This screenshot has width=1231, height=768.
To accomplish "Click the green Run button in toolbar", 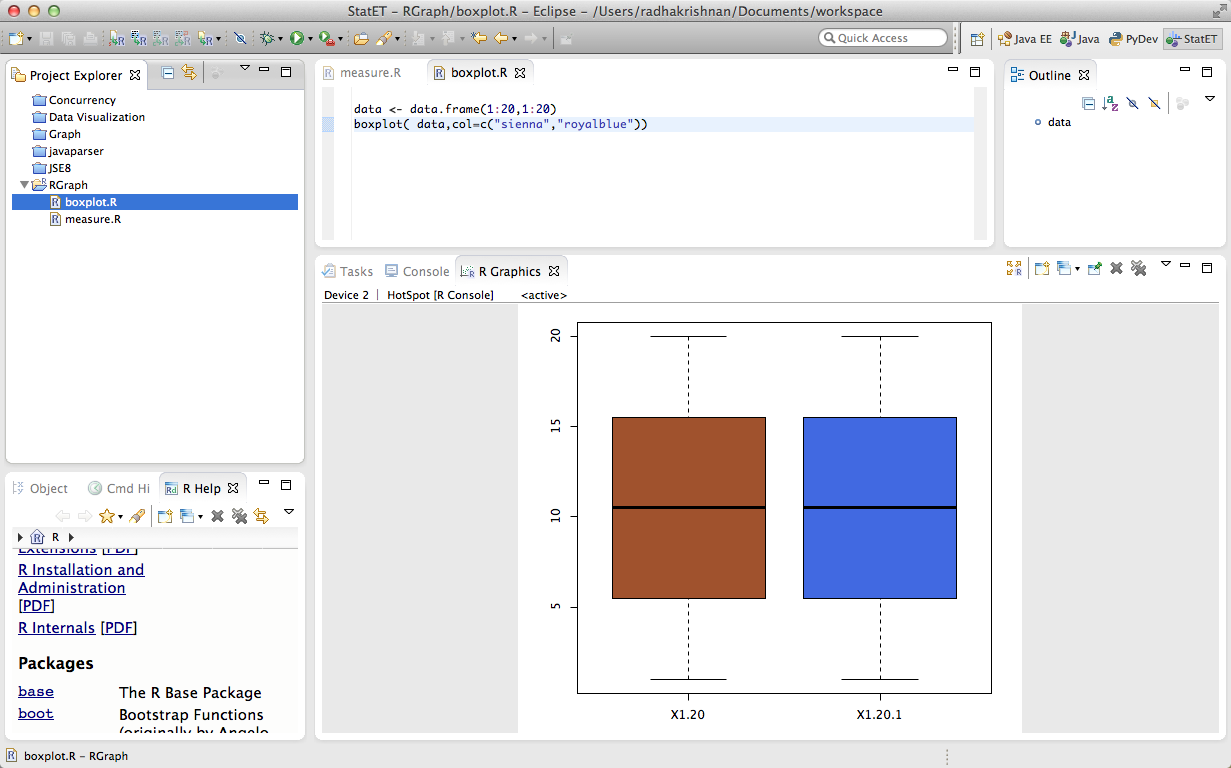I will (296, 38).
